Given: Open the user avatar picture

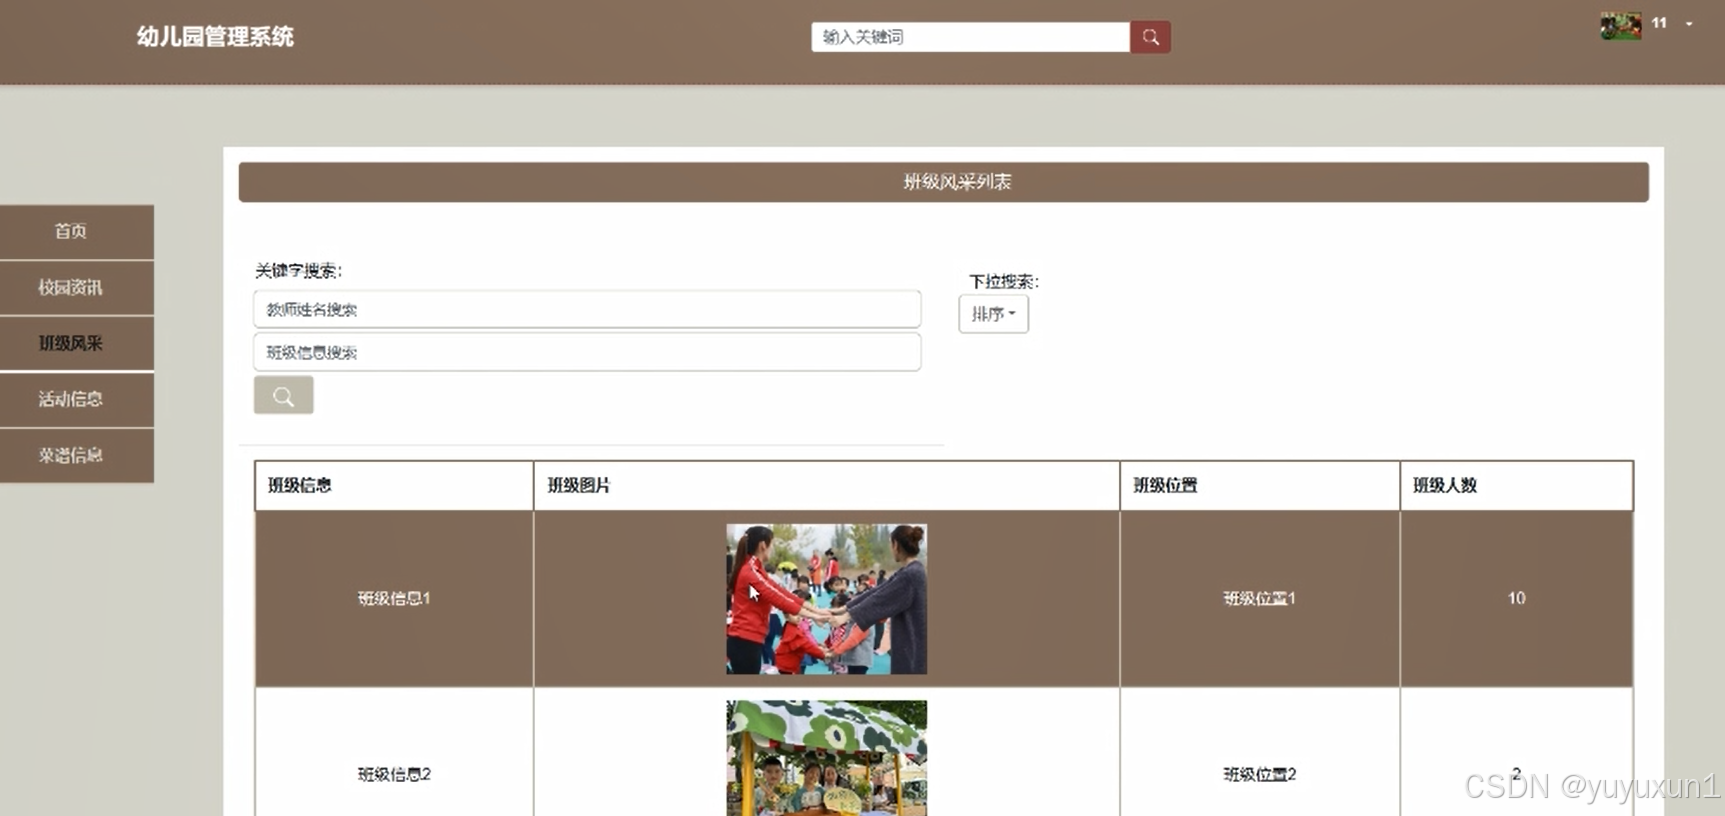Looking at the screenshot, I should tap(1620, 25).
